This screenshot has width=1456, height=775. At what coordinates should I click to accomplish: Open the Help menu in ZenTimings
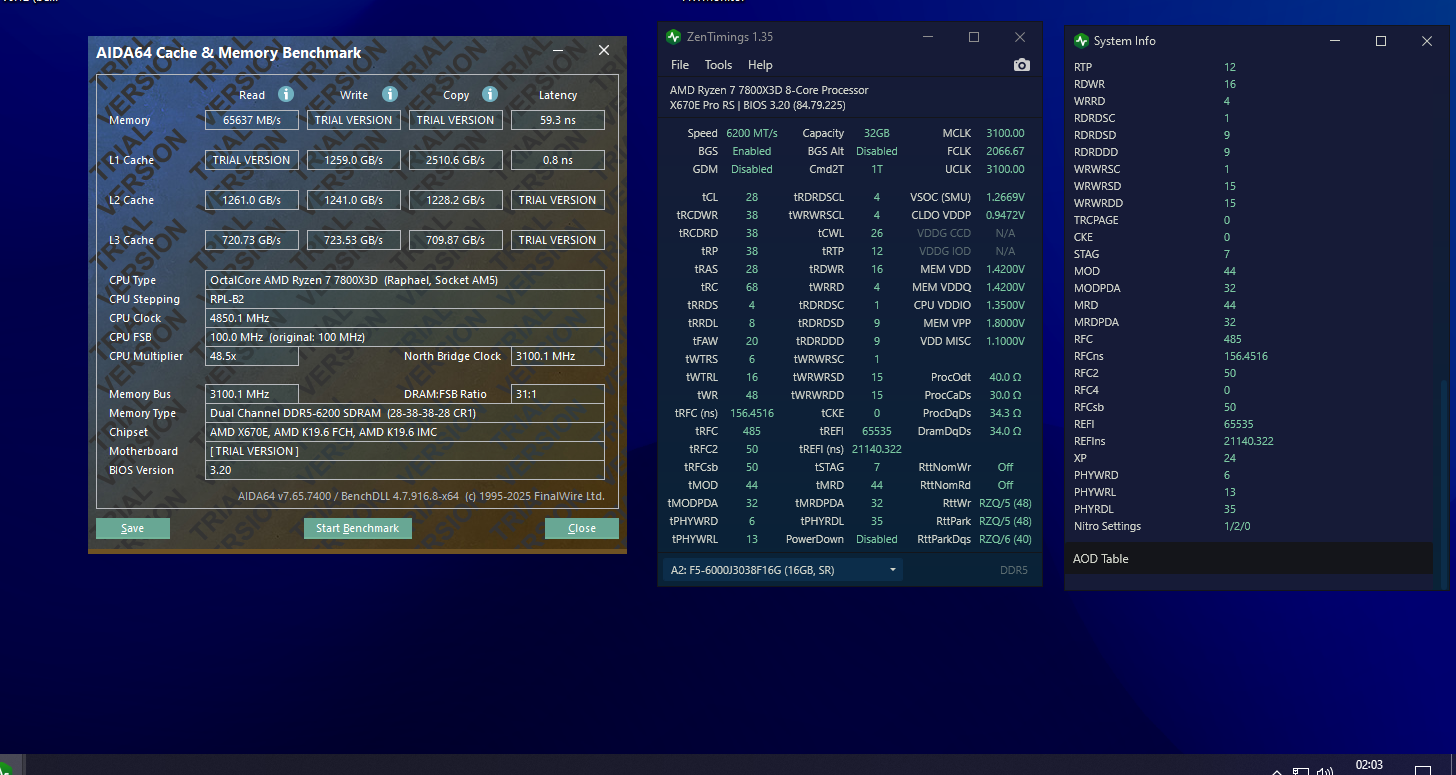760,65
